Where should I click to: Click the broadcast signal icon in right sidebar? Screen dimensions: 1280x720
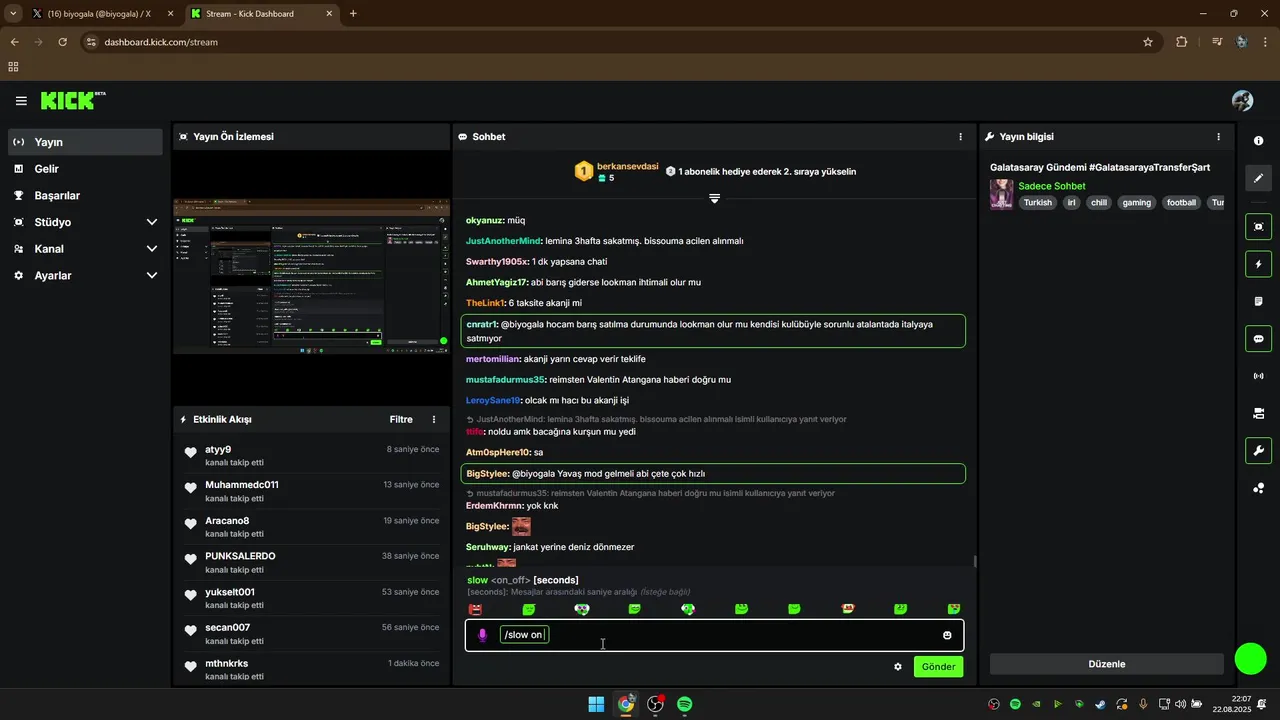click(1258, 376)
